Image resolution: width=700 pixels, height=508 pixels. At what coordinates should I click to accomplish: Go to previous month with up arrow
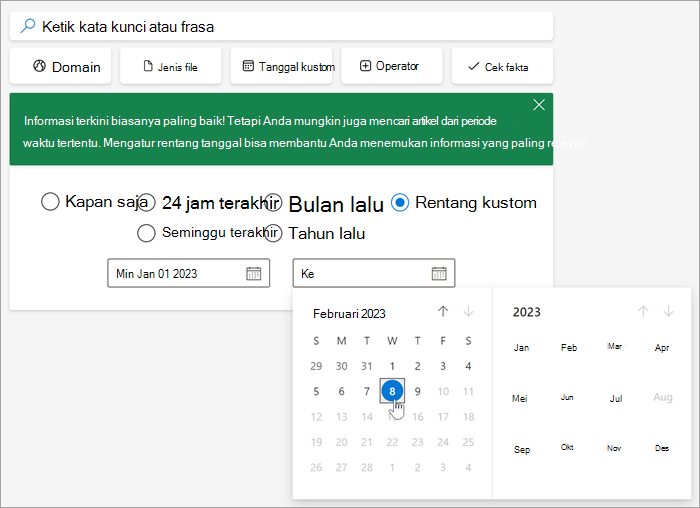[x=443, y=311]
